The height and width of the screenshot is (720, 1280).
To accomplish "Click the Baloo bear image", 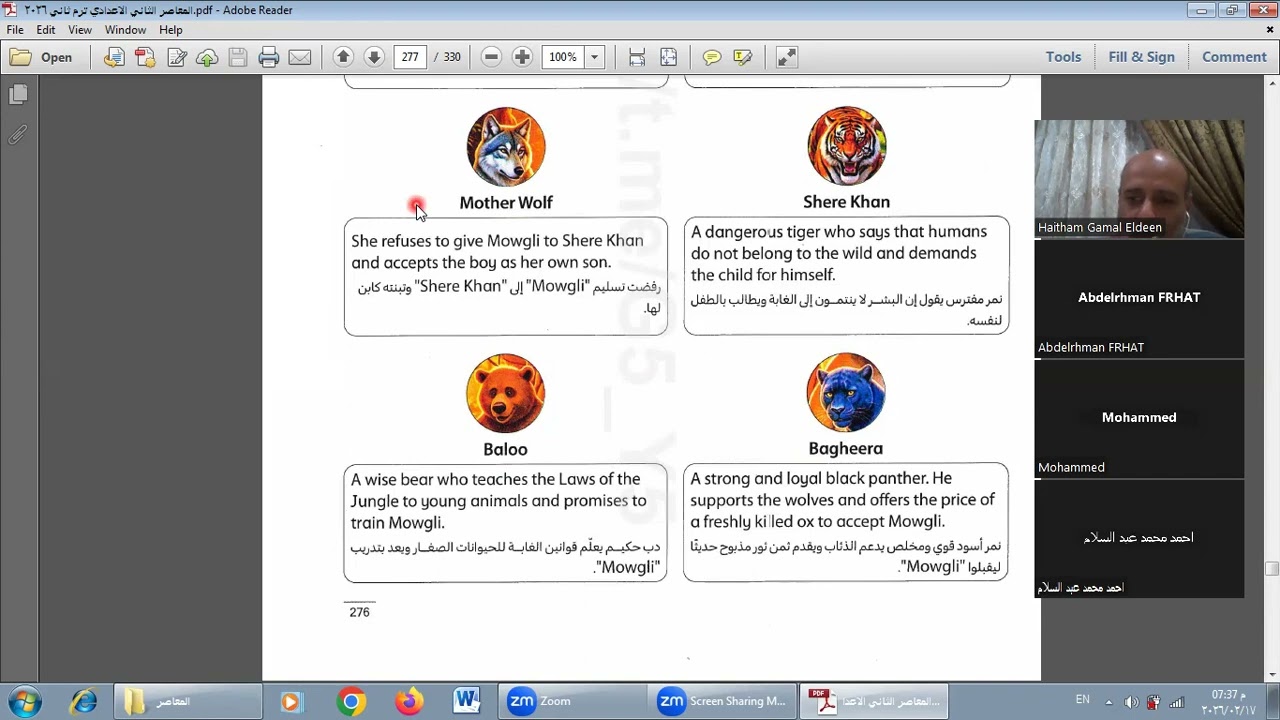I will click(x=506, y=393).
